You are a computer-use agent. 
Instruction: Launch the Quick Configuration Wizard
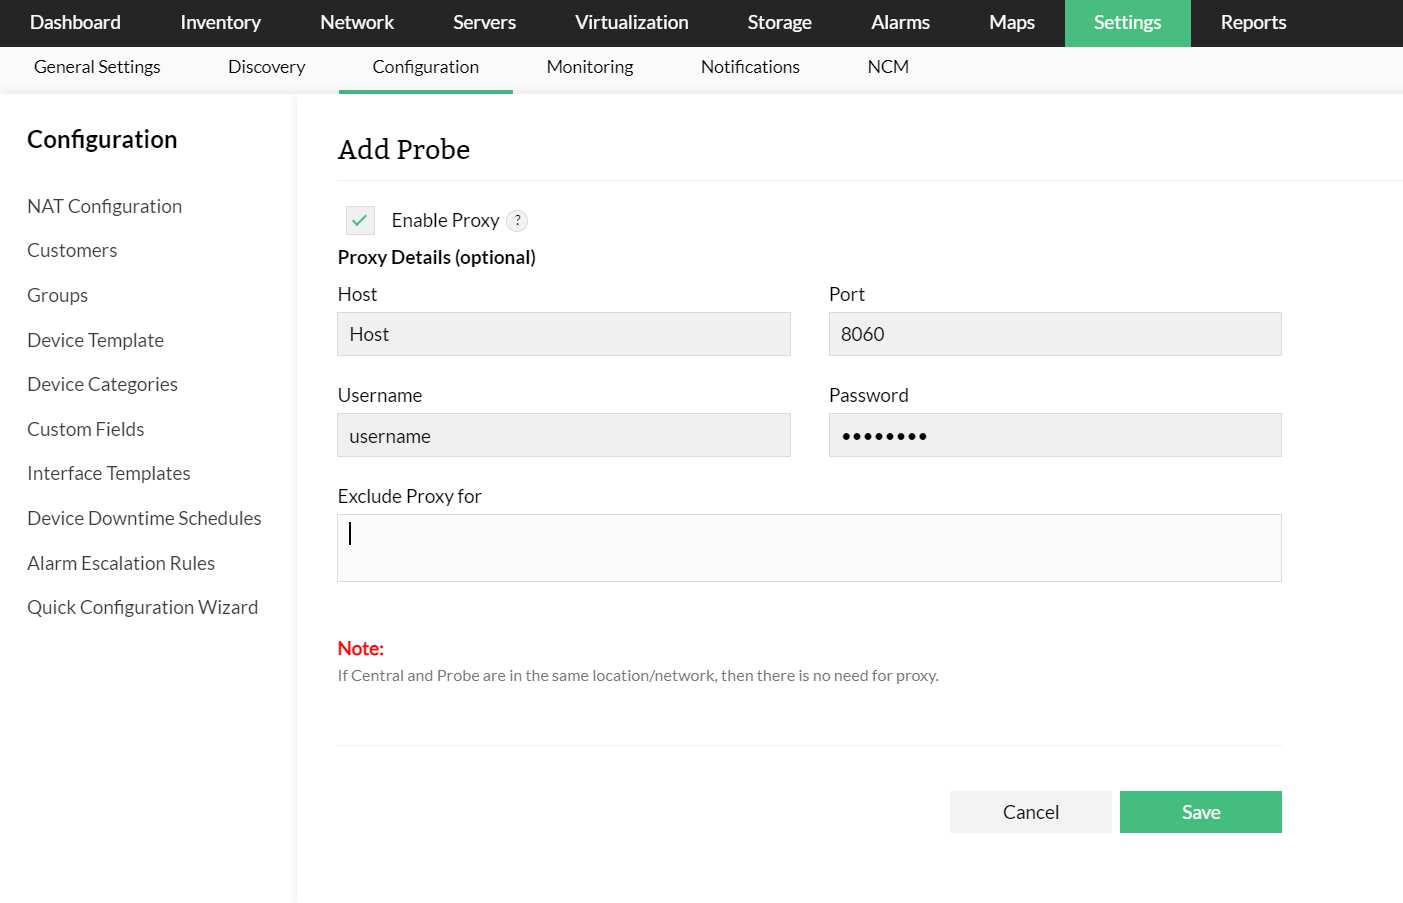point(143,607)
